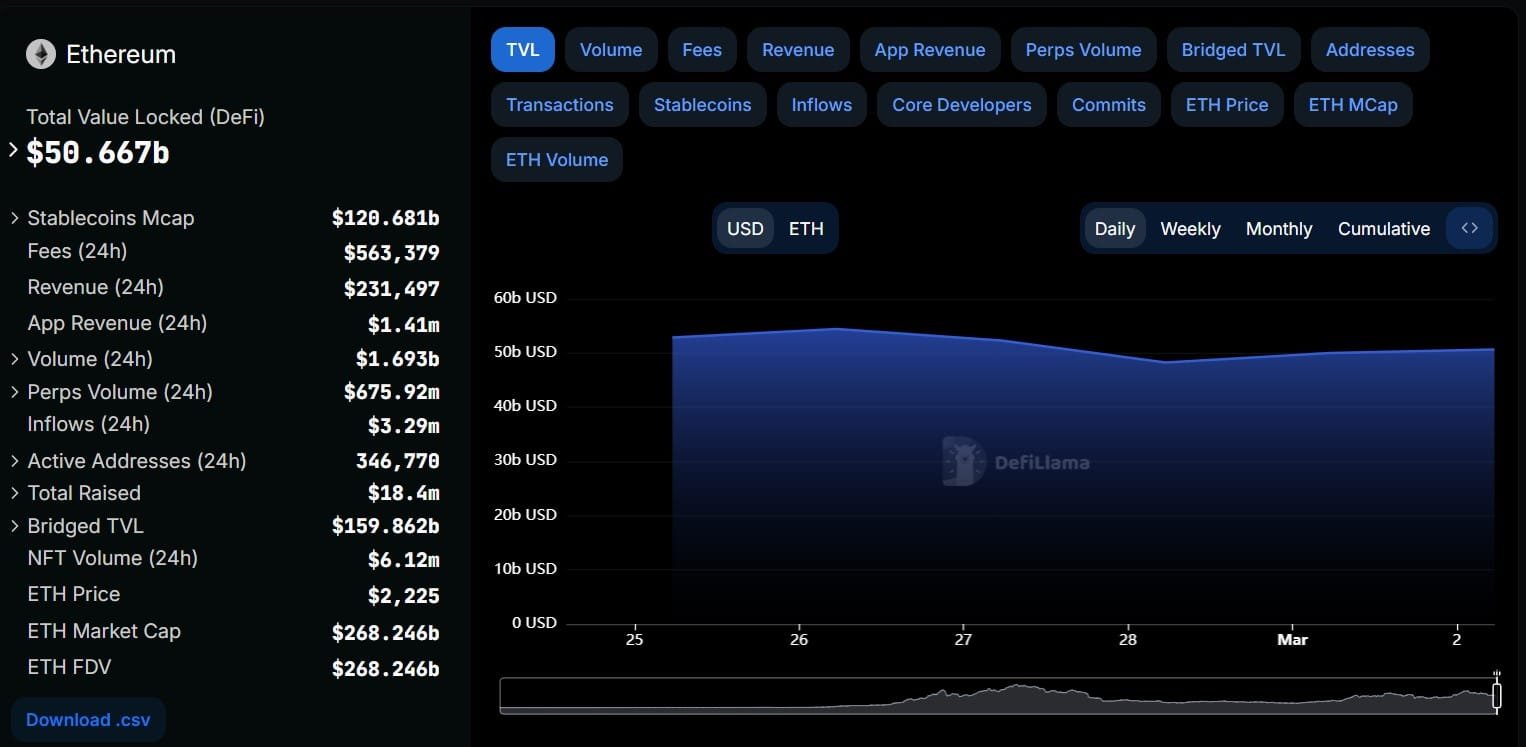Click the 60b USD axis label
The height and width of the screenshot is (747, 1526).
click(525, 297)
